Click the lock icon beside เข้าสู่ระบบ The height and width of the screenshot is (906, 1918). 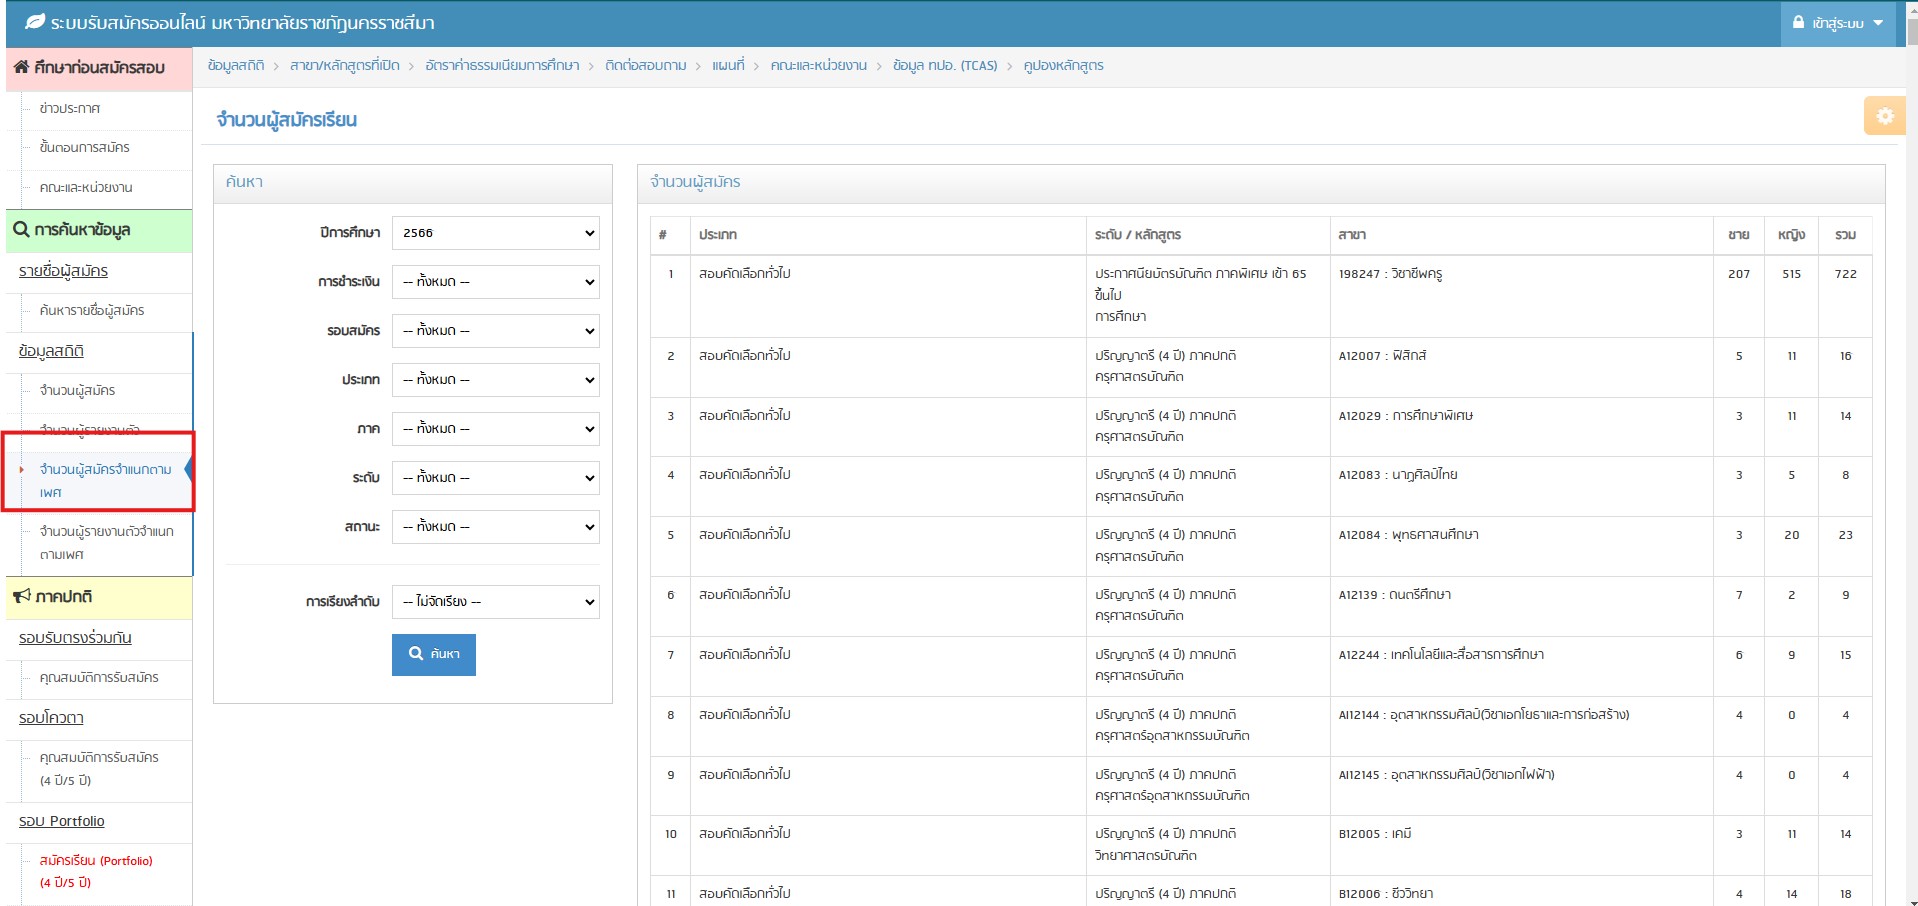[1798, 22]
